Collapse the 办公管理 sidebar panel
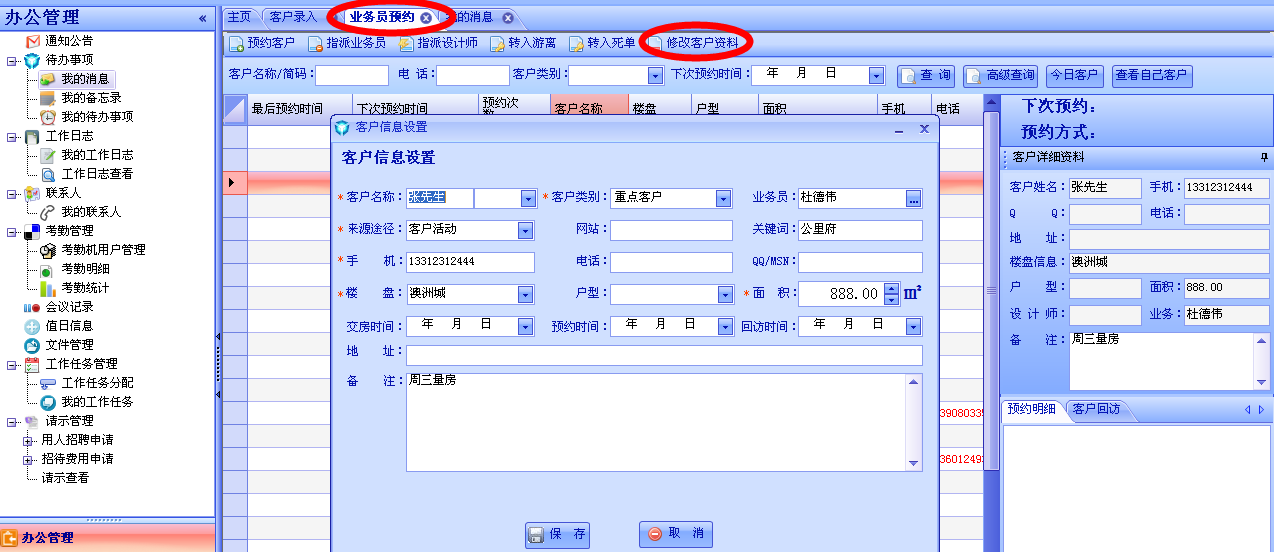 (x=203, y=18)
